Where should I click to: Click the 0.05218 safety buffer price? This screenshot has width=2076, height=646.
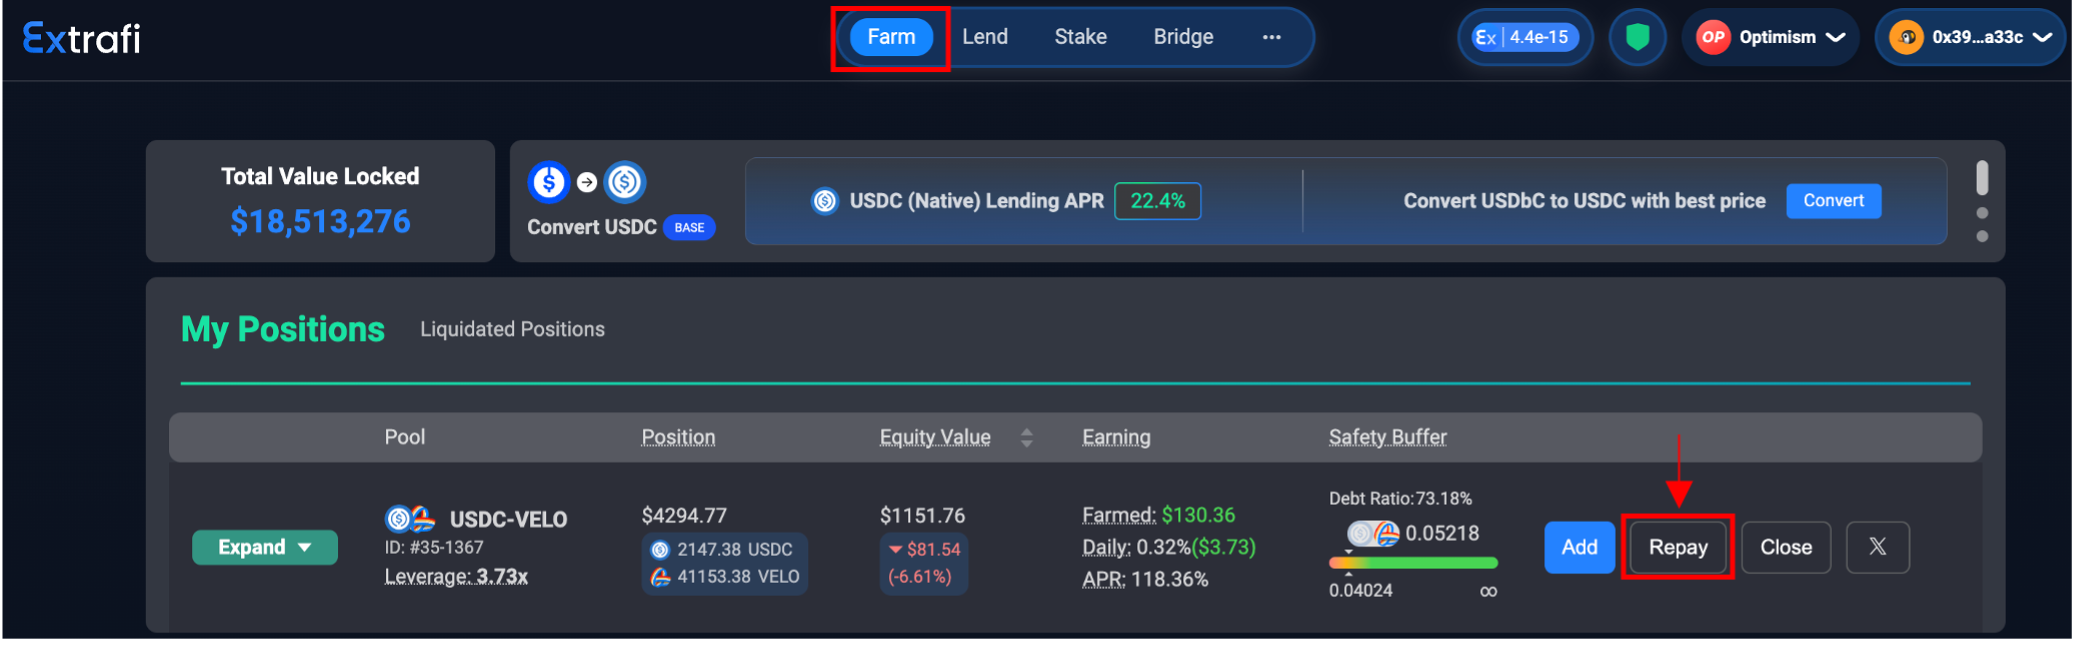click(1442, 533)
